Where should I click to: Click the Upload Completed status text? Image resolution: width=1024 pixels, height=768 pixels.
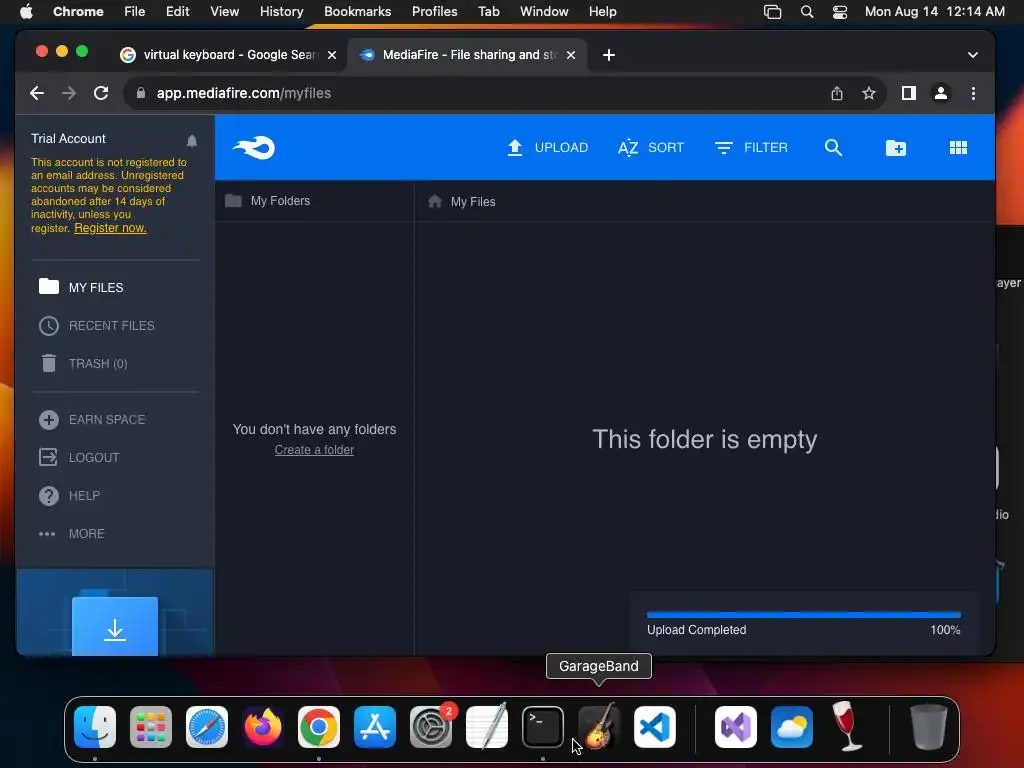[696, 630]
